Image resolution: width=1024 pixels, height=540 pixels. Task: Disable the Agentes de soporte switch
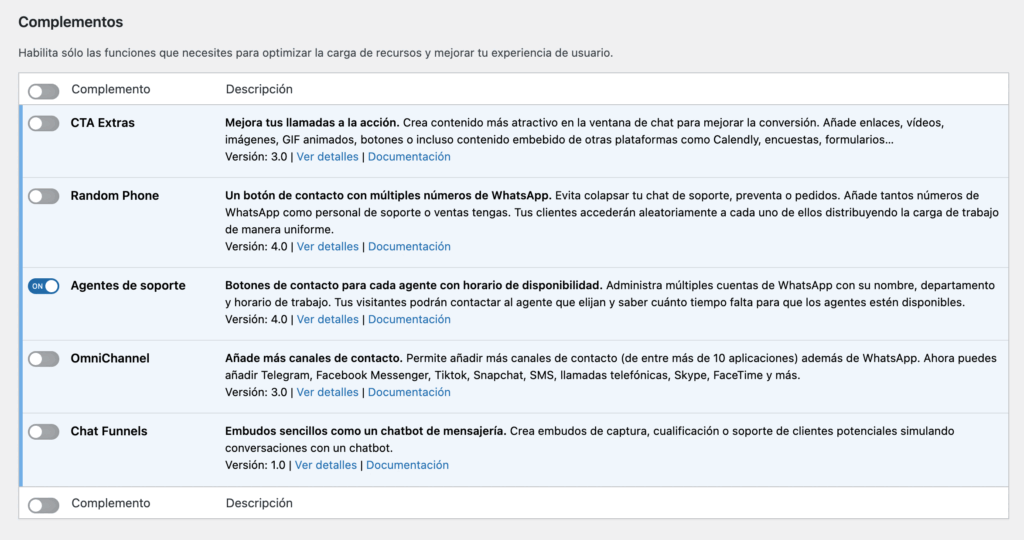[43, 286]
